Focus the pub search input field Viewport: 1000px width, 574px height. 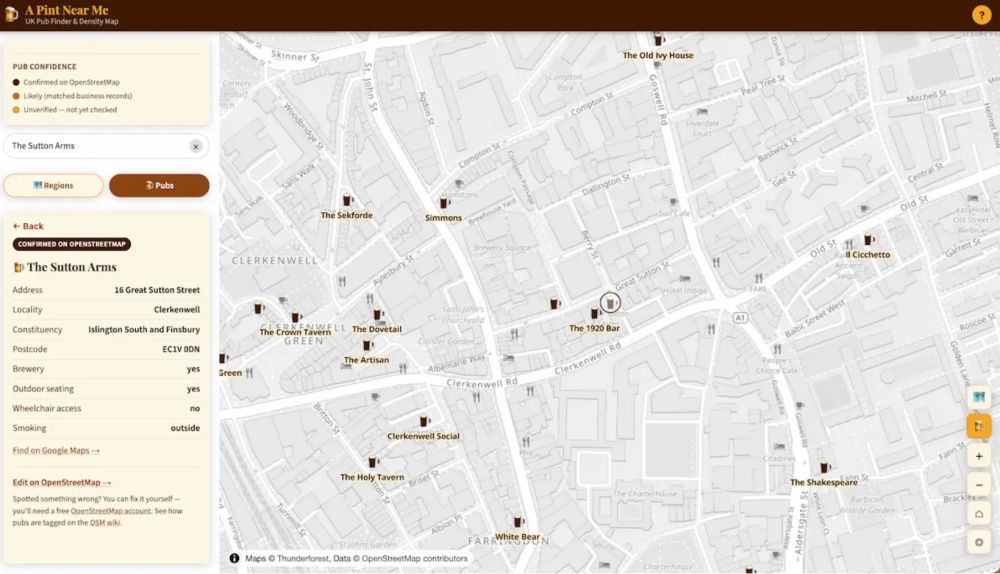tap(106, 146)
